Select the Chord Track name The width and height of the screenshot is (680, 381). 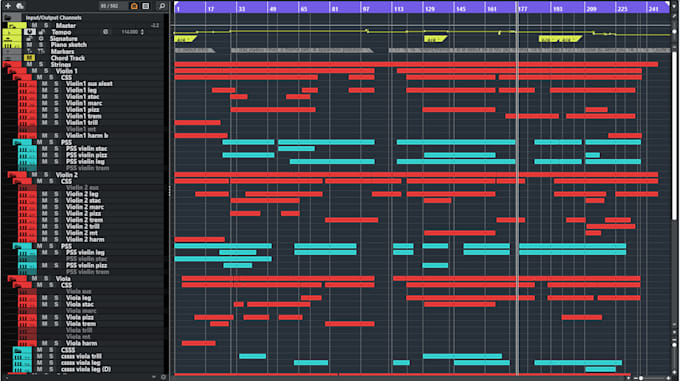[x=68, y=58]
